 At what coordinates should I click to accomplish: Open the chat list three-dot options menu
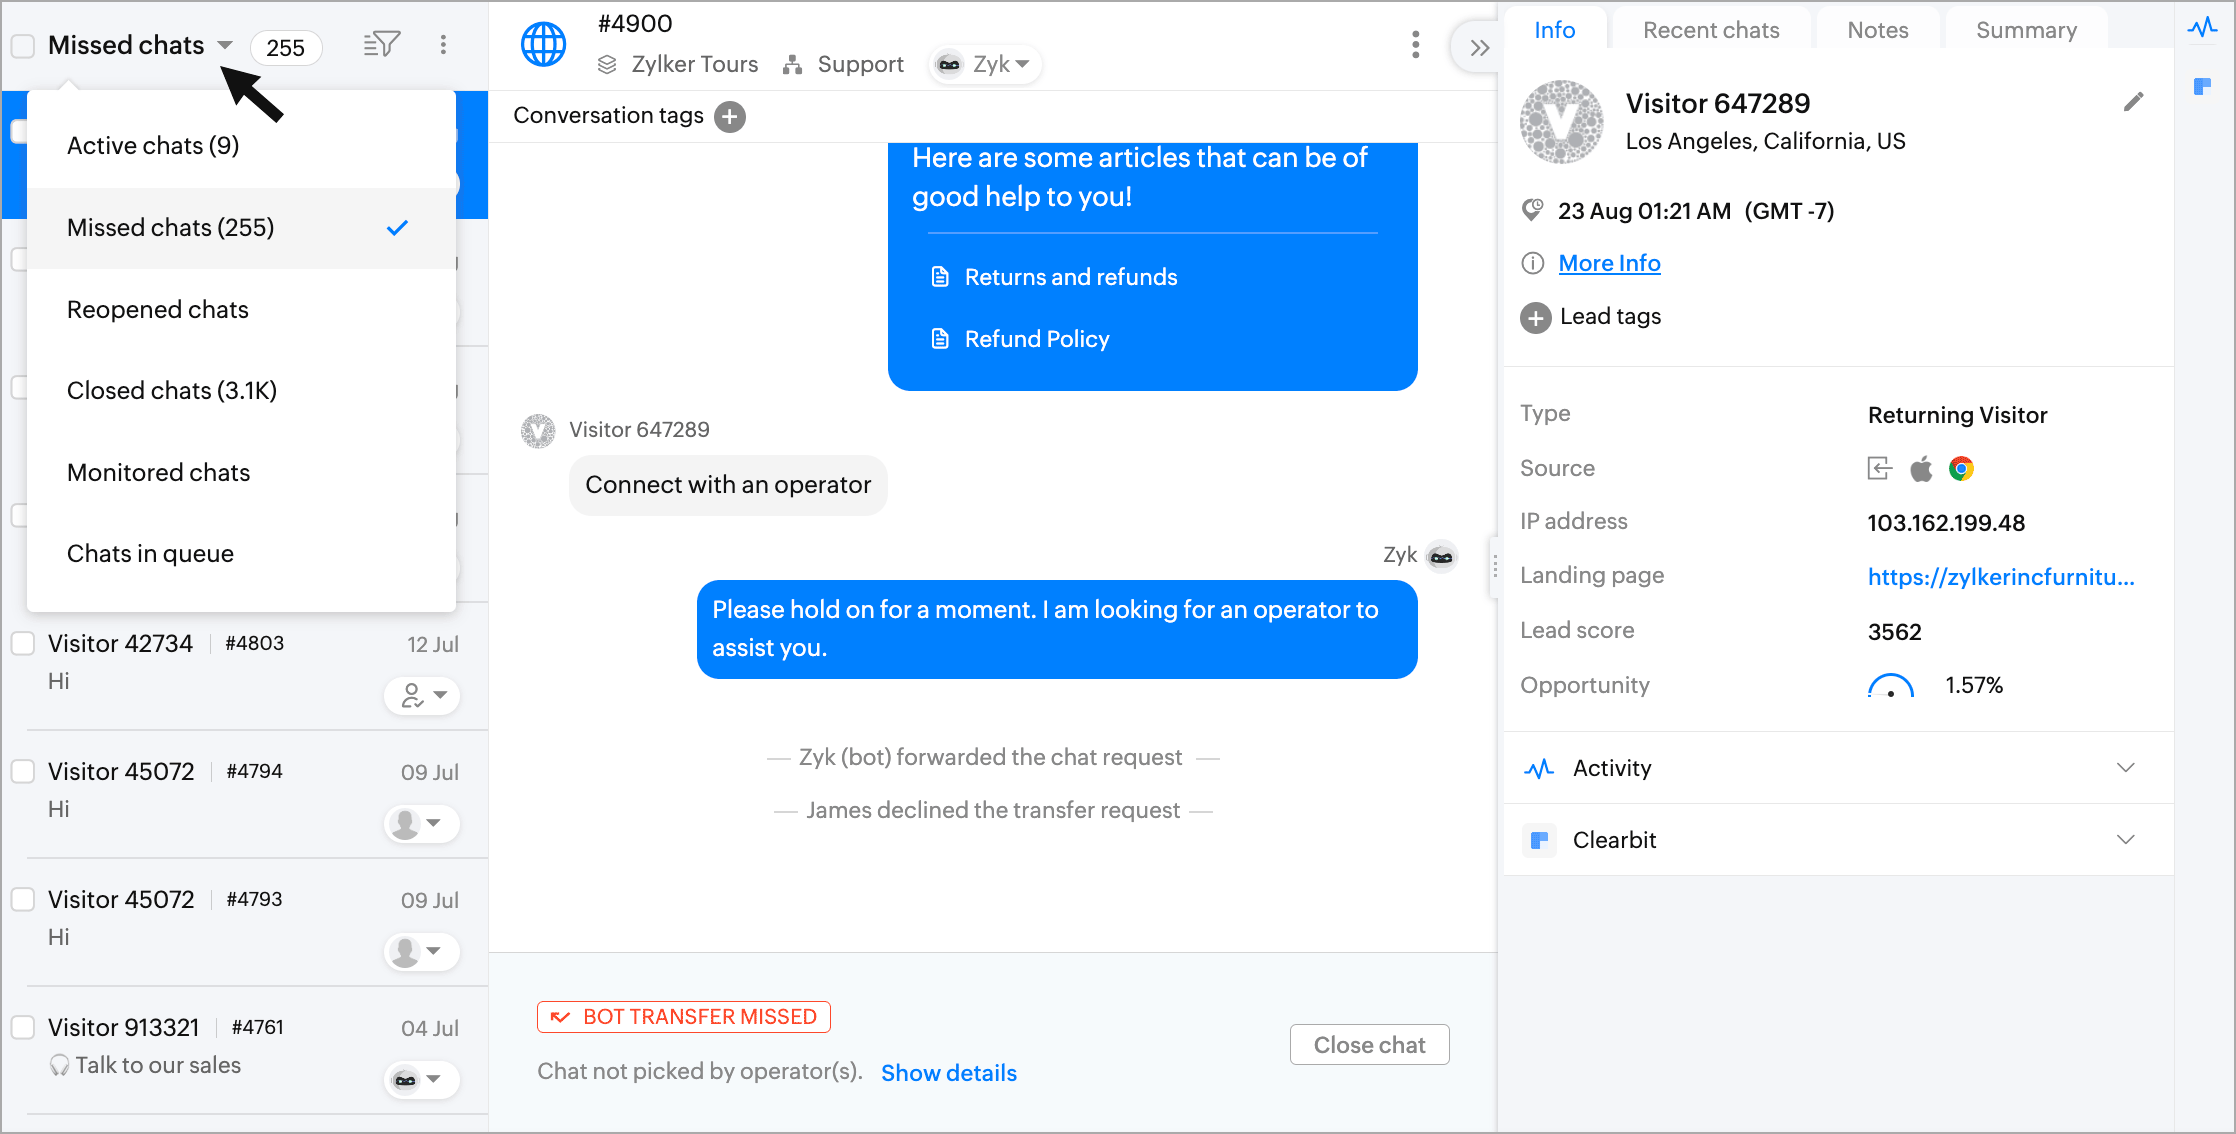coord(443,45)
